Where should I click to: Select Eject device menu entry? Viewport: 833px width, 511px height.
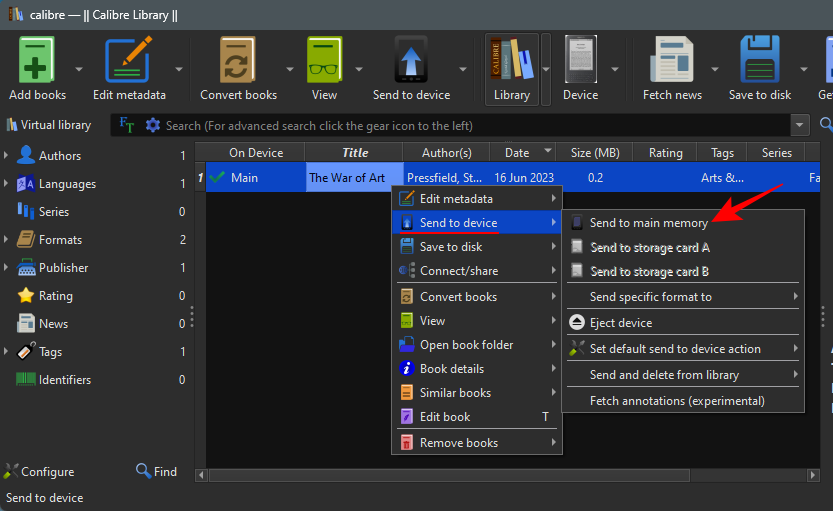tap(620, 323)
